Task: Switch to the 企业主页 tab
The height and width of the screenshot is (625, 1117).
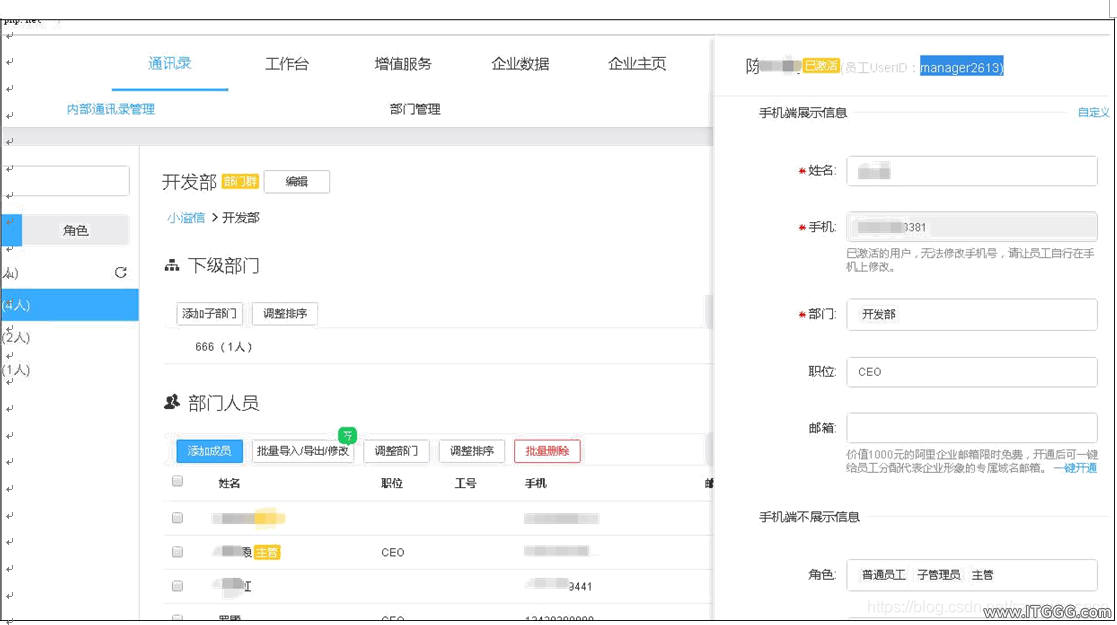Action: click(x=637, y=64)
